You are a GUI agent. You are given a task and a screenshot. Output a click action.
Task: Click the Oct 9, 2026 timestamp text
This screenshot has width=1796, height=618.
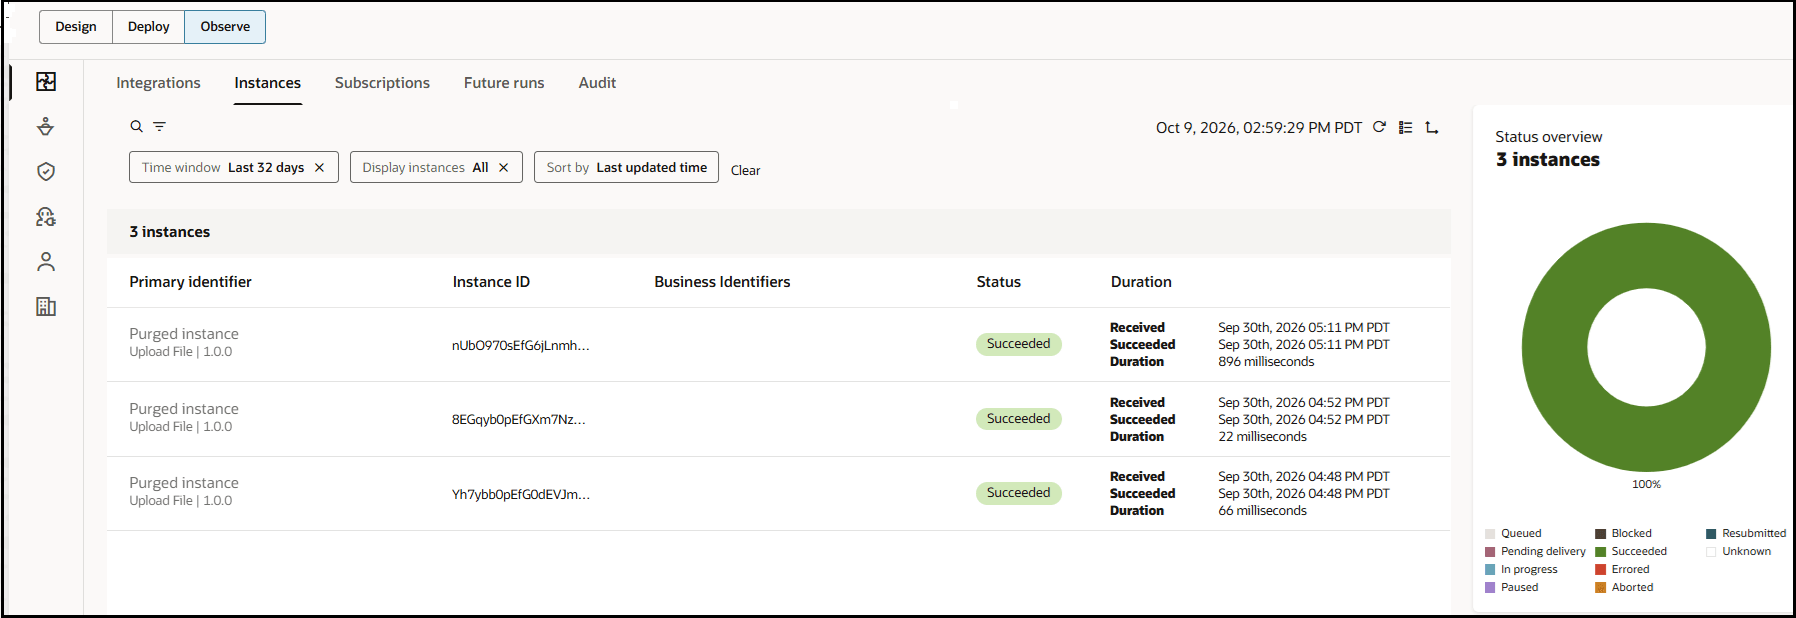tap(1259, 128)
